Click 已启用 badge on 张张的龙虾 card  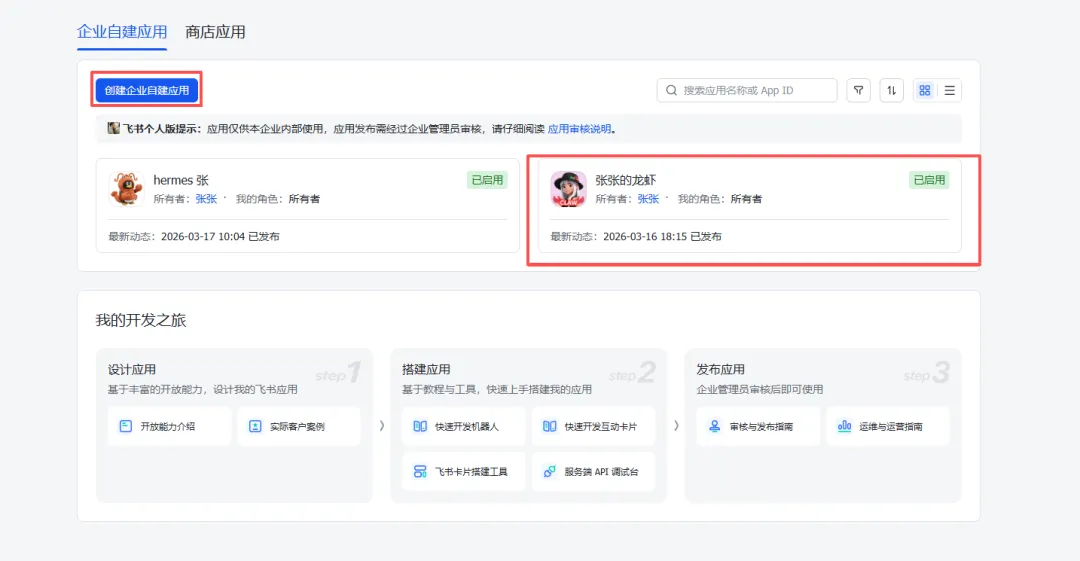coord(929,180)
